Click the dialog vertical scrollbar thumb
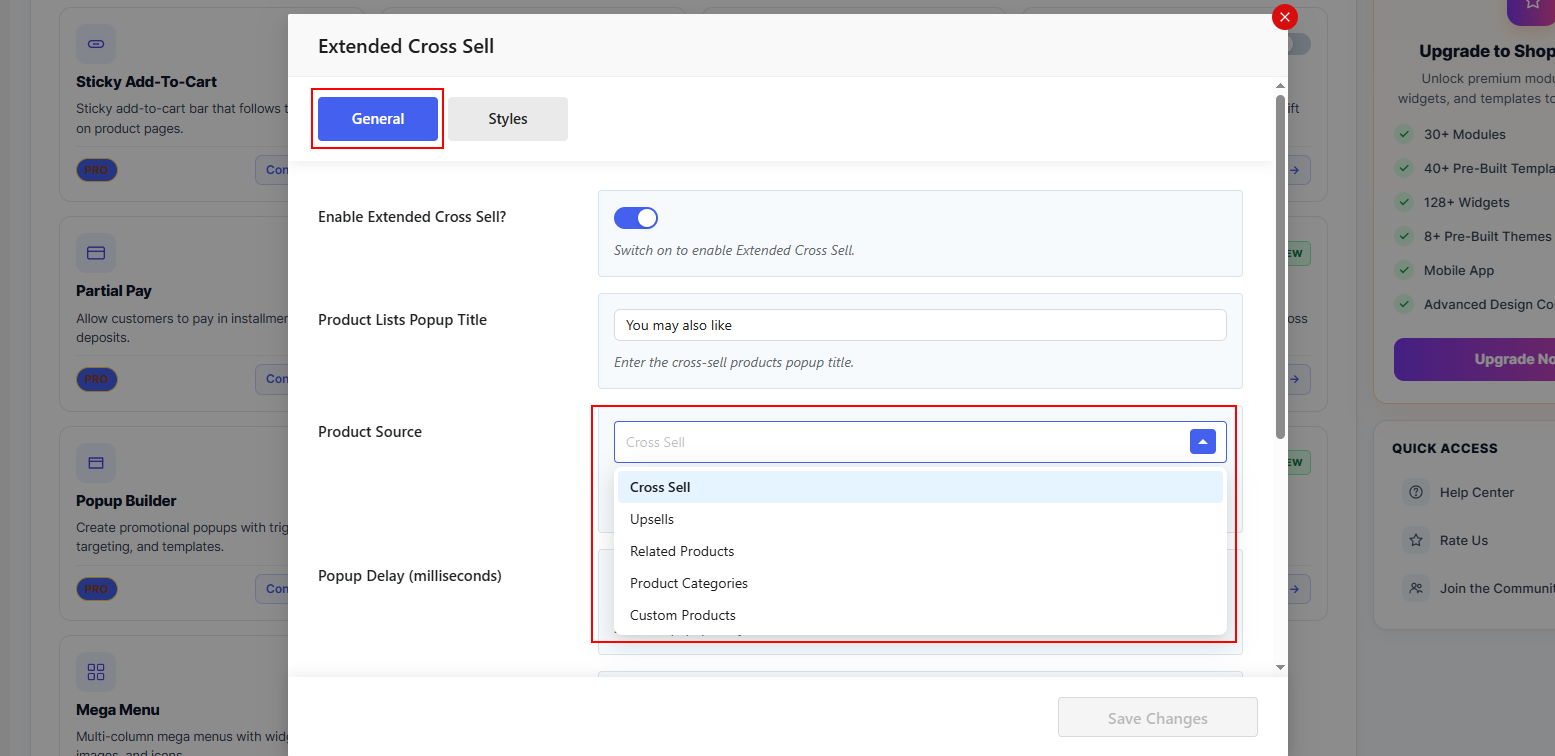Viewport: 1555px width, 756px height. point(1280,267)
